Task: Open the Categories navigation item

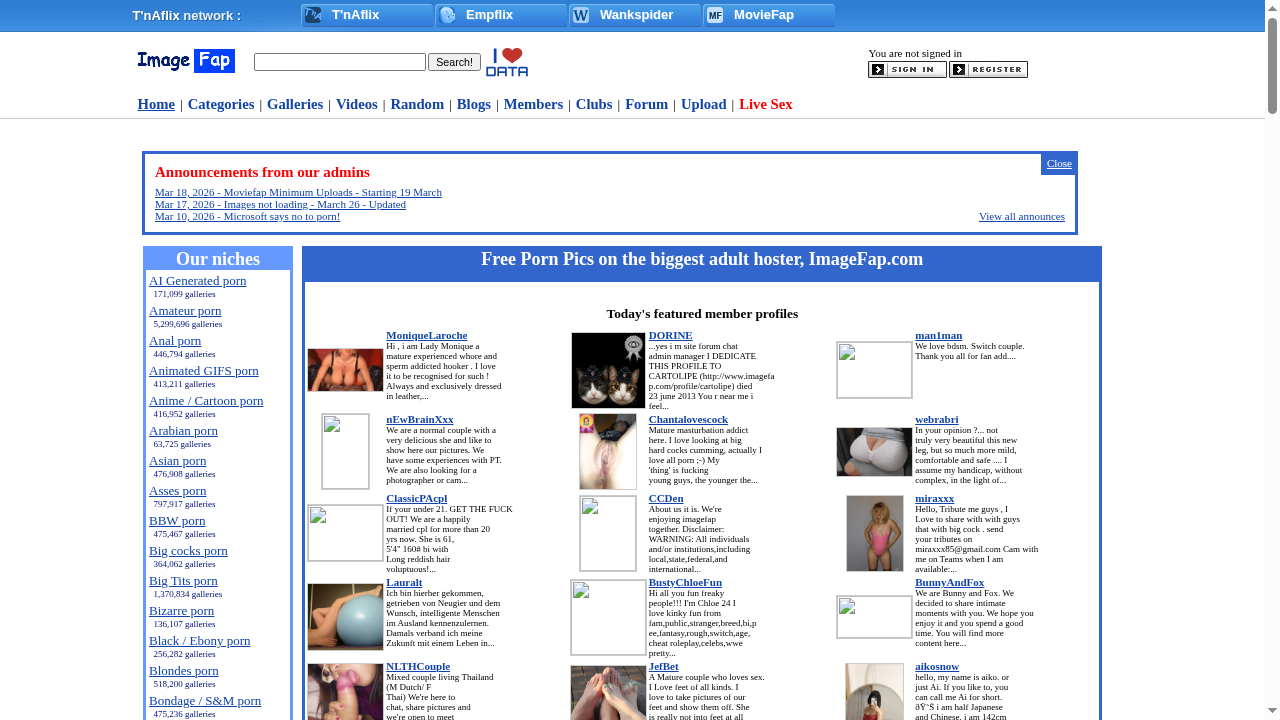Action: click(220, 104)
